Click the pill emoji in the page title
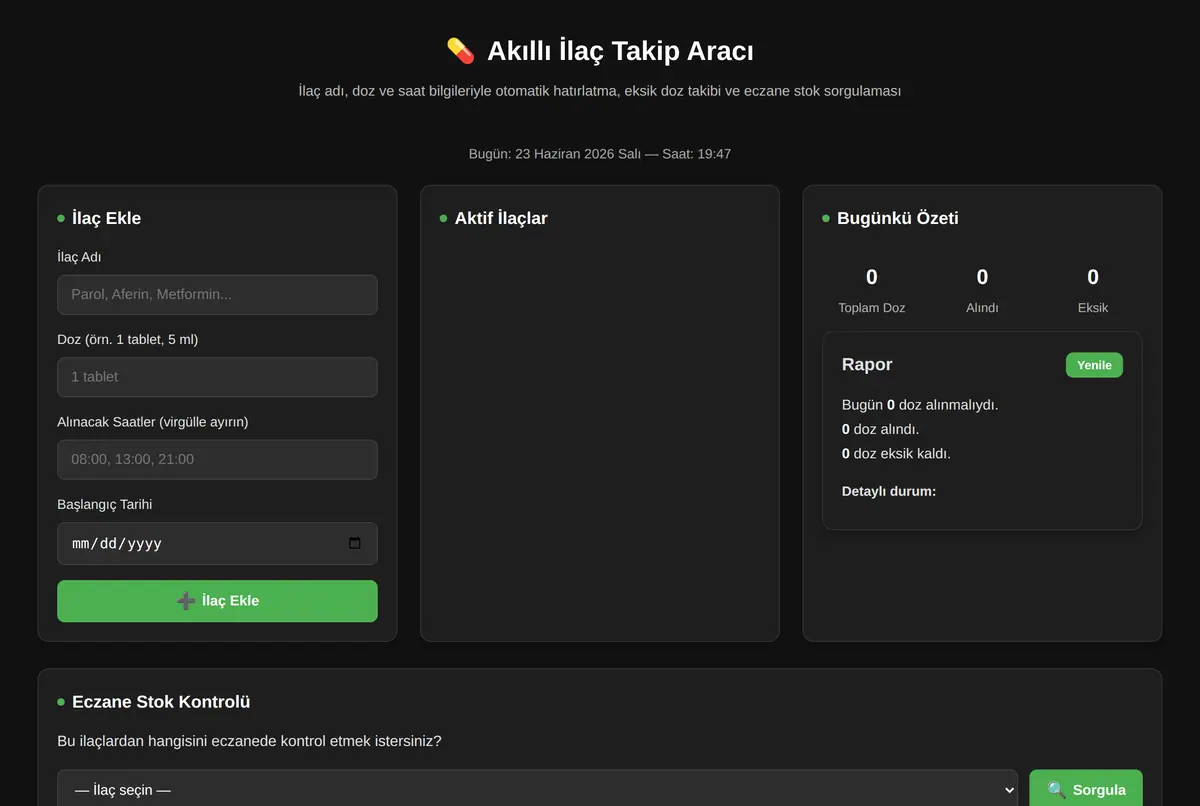1200x806 pixels. pyautogui.click(x=460, y=51)
